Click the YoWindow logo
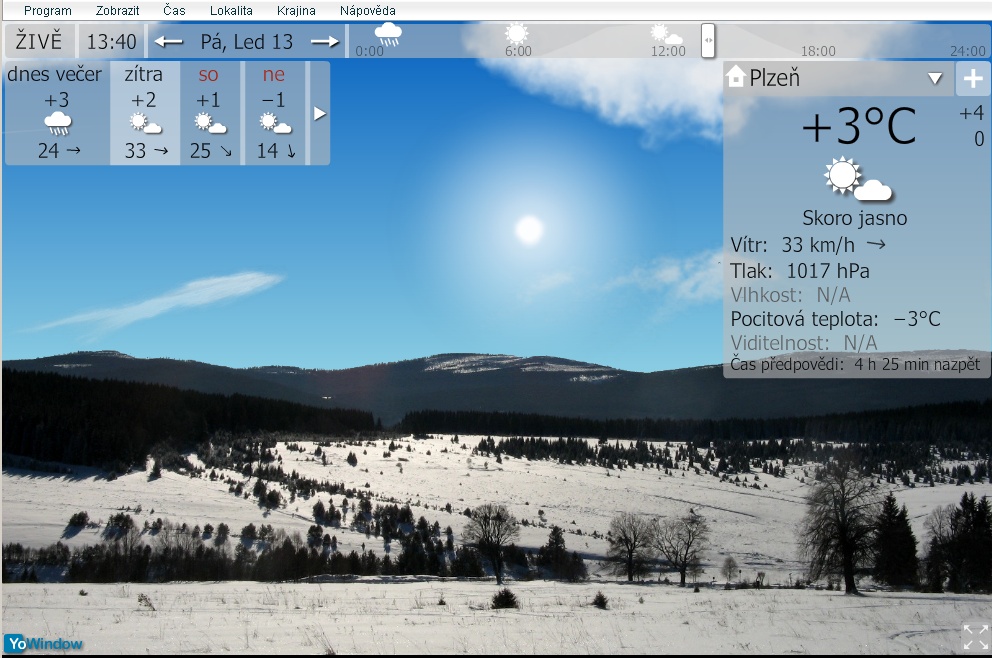The height and width of the screenshot is (658, 992). [43, 643]
